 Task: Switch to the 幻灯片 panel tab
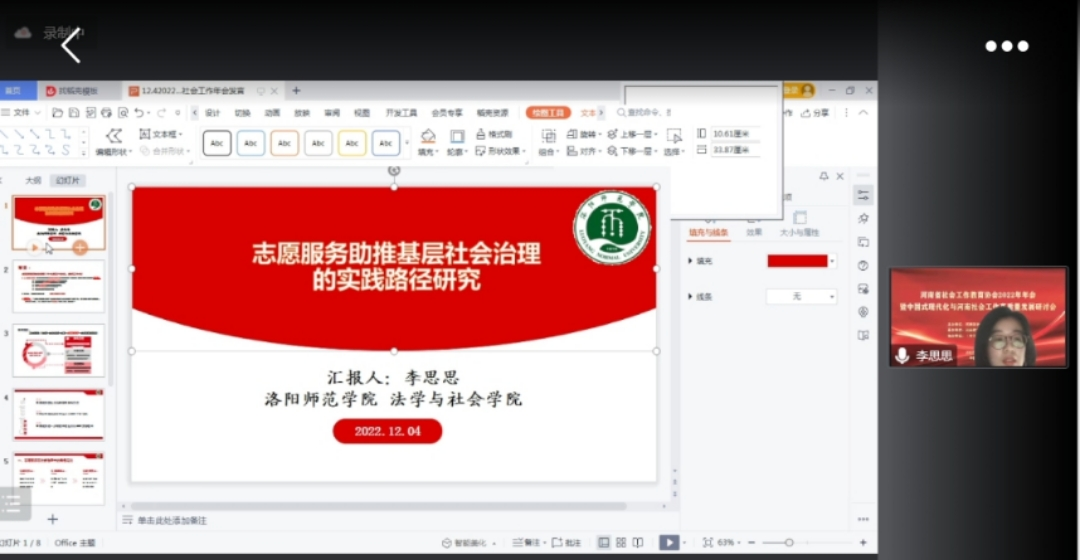coord(68,180)
